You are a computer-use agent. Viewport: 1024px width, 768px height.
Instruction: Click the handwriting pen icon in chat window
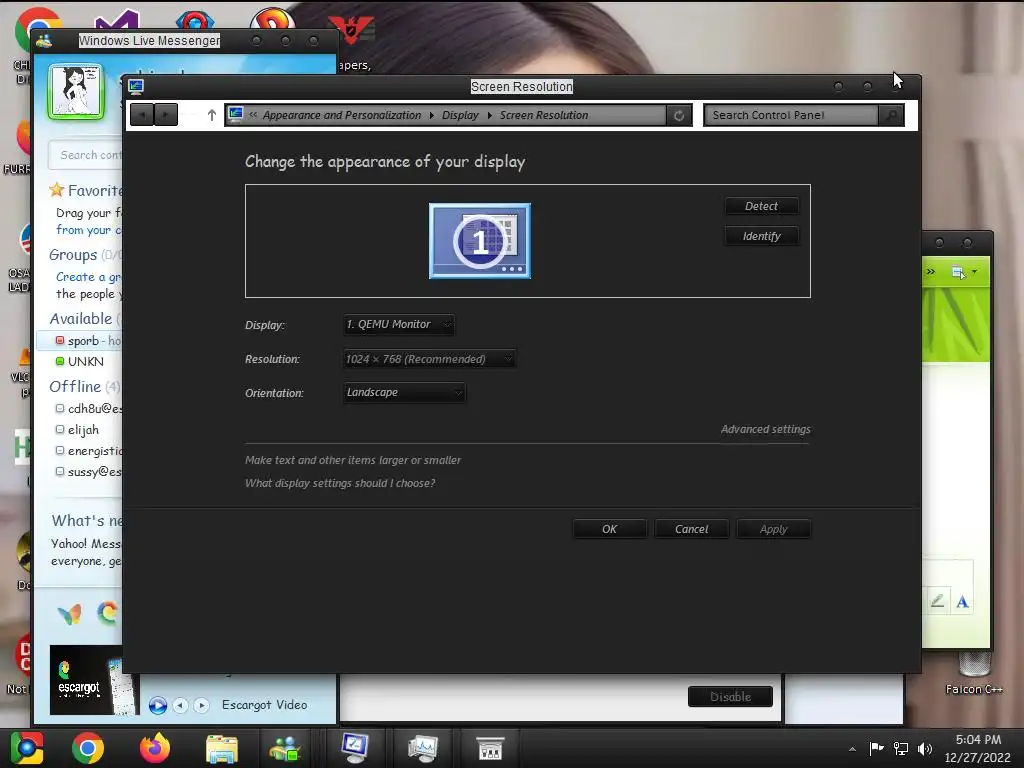936,601
